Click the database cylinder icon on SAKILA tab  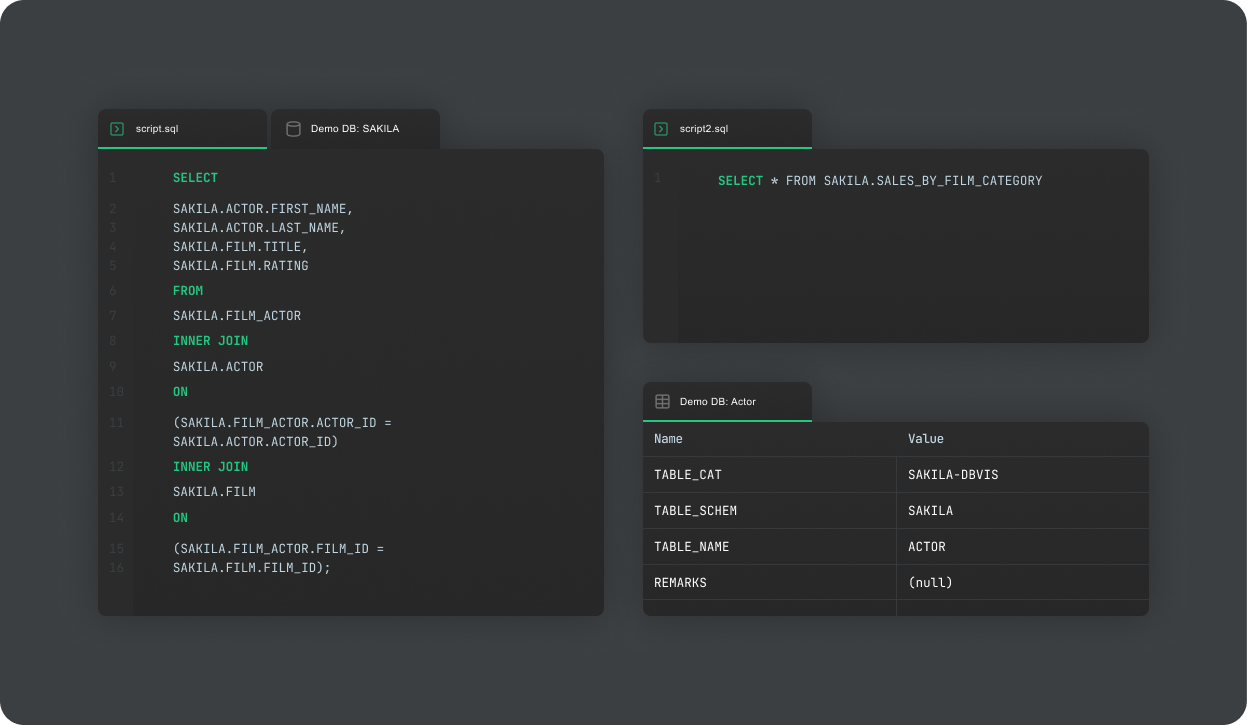click(291, 128)
